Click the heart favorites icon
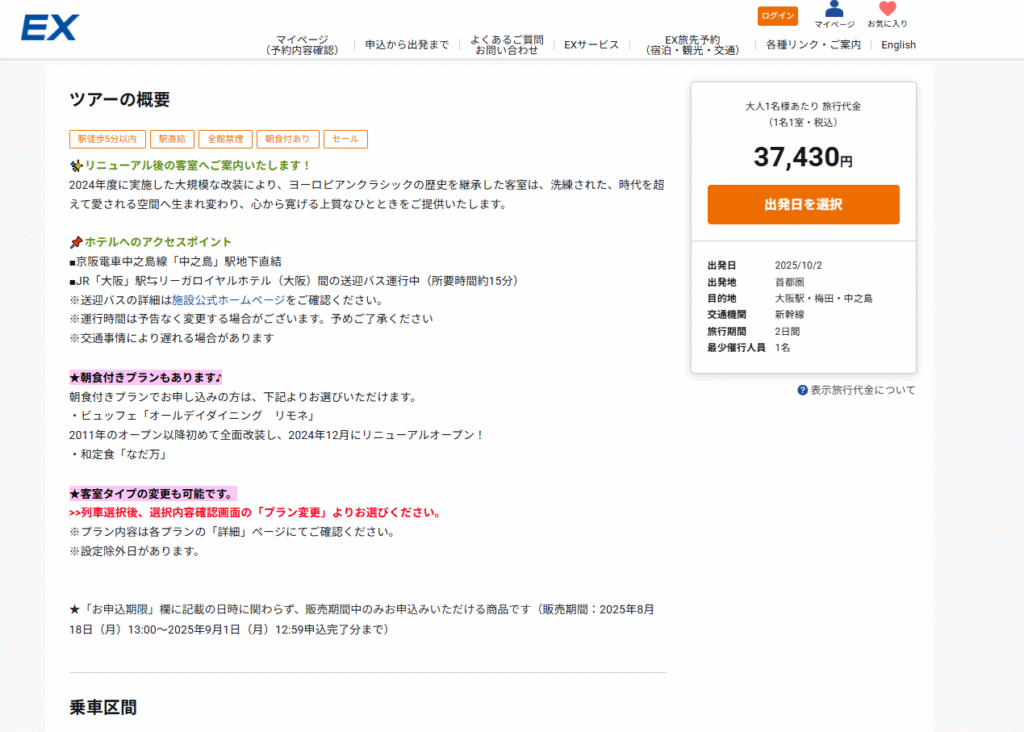1024x732 pixels. point(887,10)
